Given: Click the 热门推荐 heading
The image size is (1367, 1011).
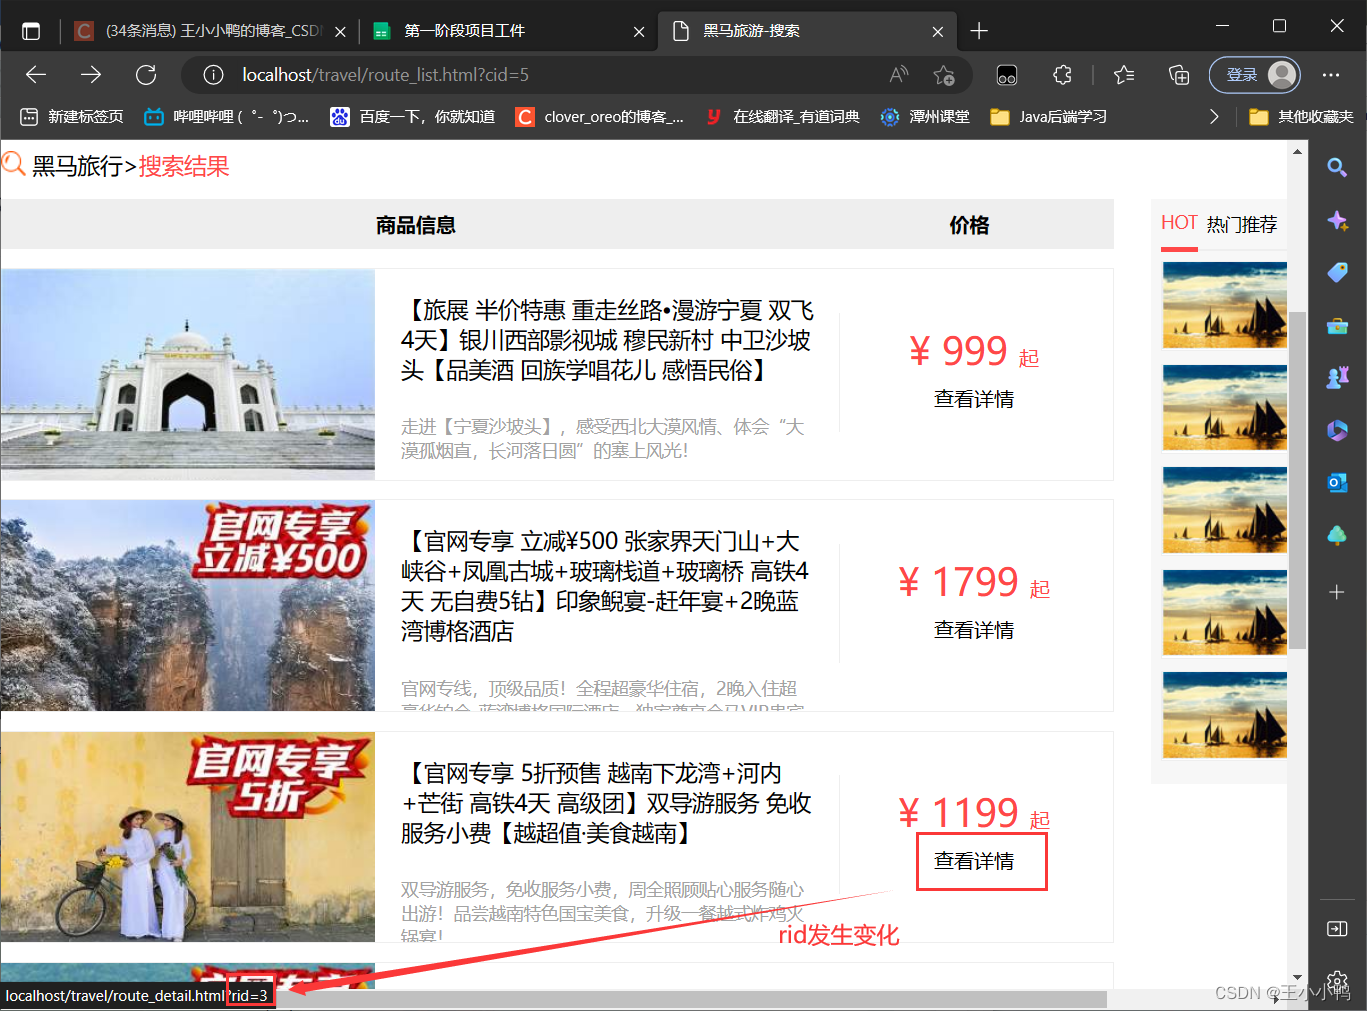Looking at the screenshot, I should coord(1242,224).
